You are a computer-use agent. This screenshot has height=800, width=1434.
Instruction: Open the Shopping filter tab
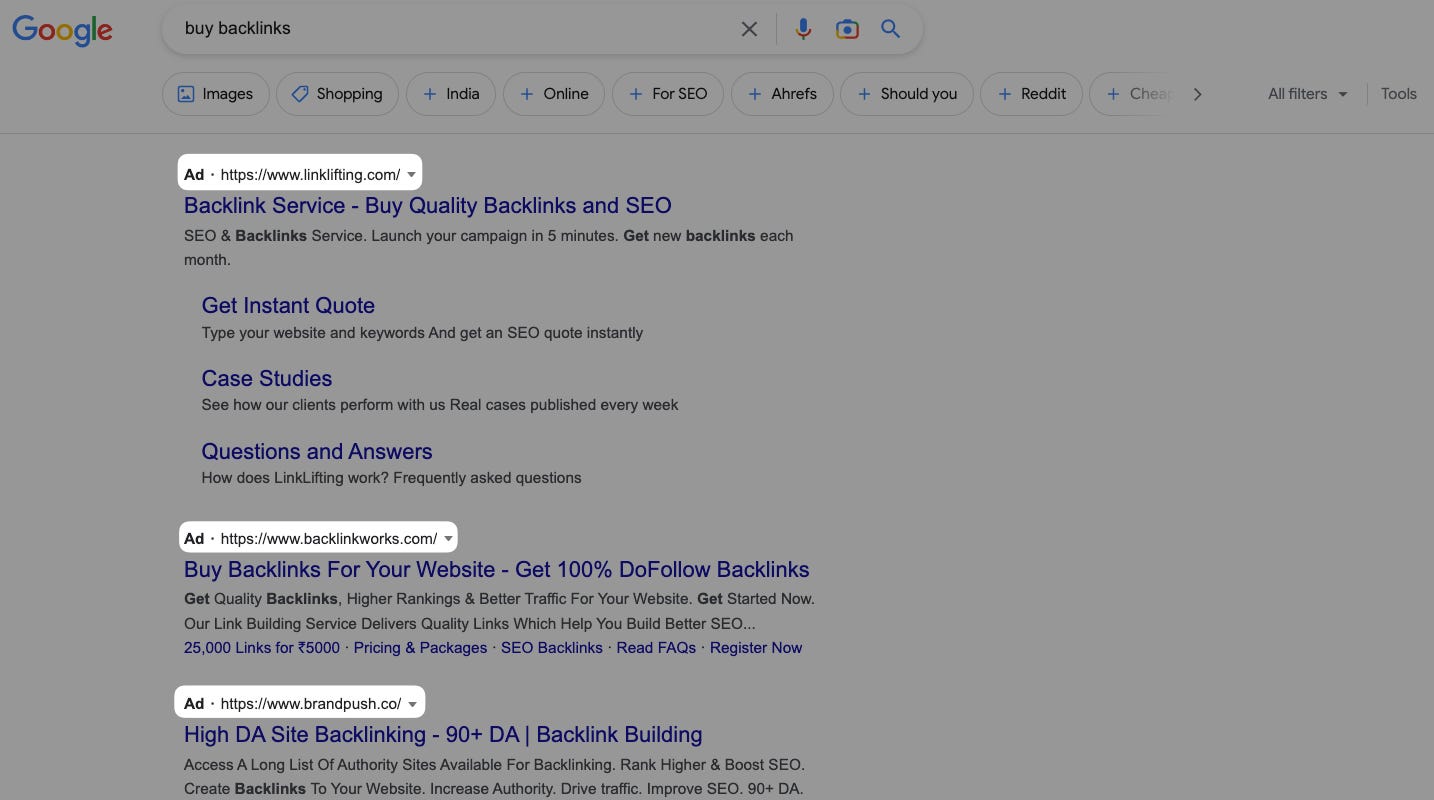(x=337, y=94)
